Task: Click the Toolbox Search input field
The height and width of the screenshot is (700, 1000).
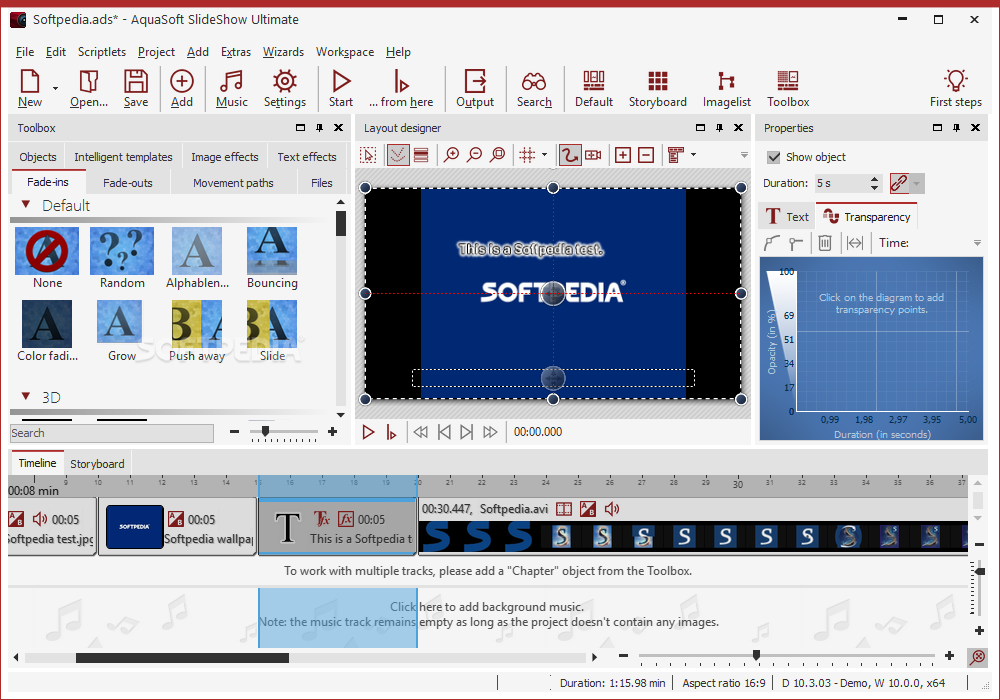Action: [112, 433]
